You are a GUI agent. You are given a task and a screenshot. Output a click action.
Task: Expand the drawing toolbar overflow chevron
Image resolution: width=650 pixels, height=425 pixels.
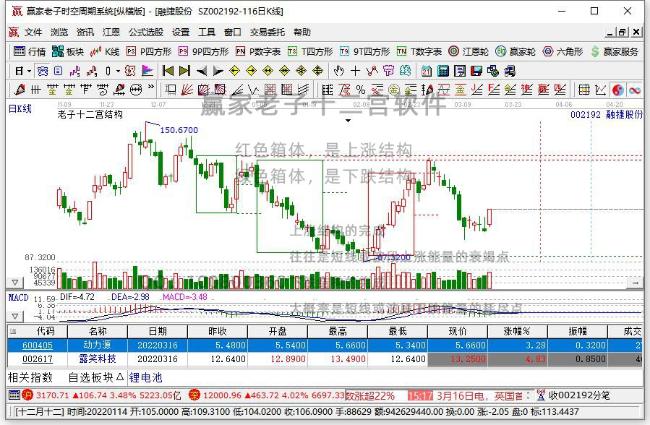pos(151,87)
